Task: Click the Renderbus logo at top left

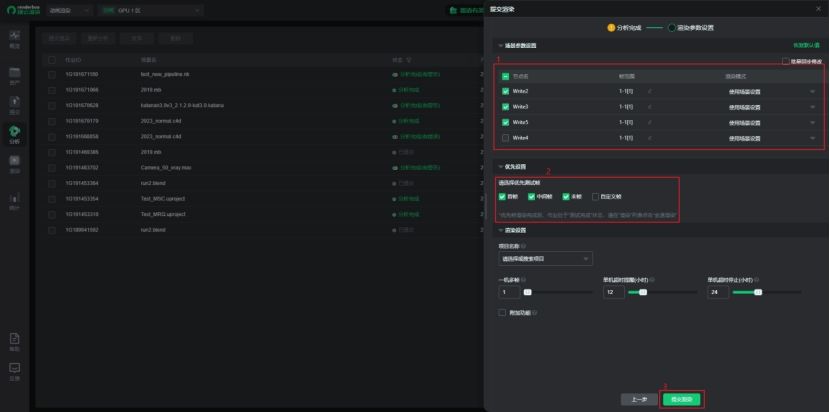Action: click(24, 10)
